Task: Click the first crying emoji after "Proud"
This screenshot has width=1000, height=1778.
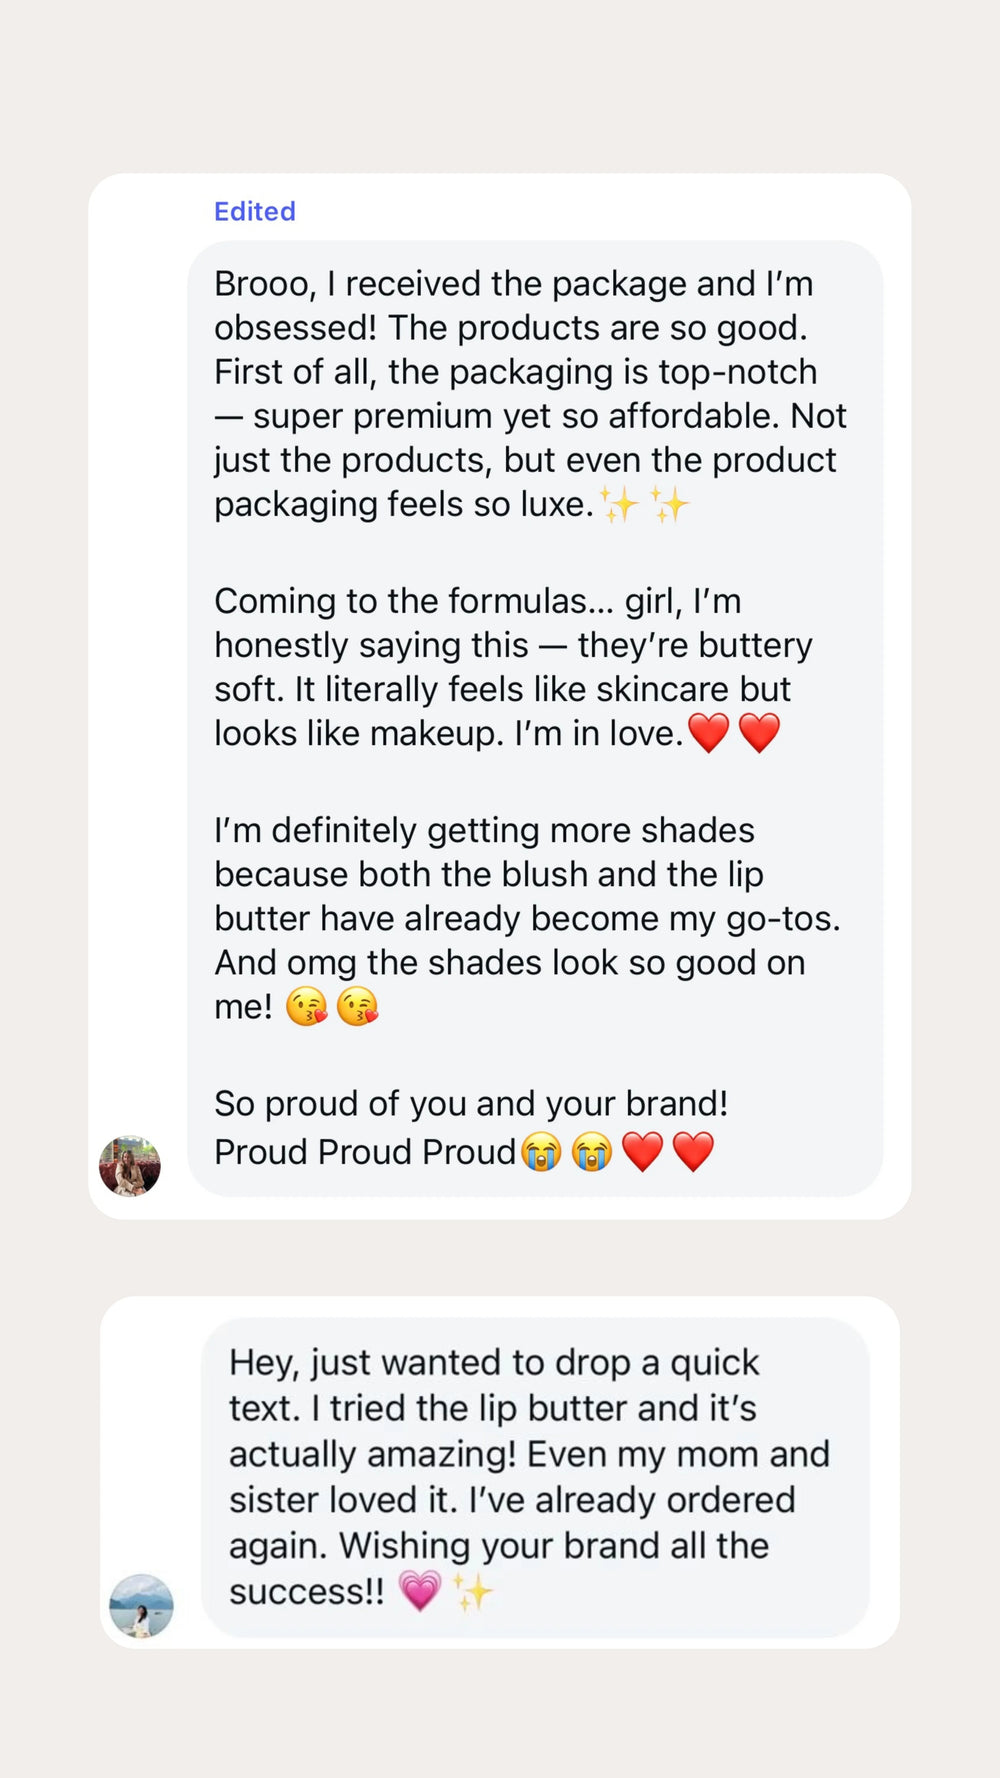Action: [x=541, y=1152]
